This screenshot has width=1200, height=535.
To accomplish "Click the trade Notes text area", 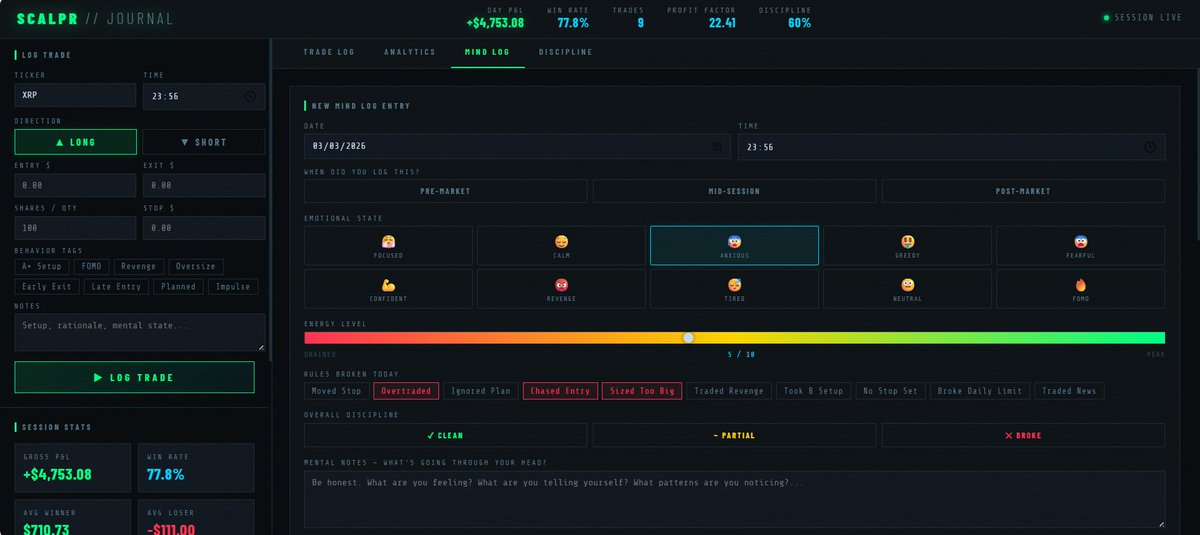I will [x=140, y=332].
